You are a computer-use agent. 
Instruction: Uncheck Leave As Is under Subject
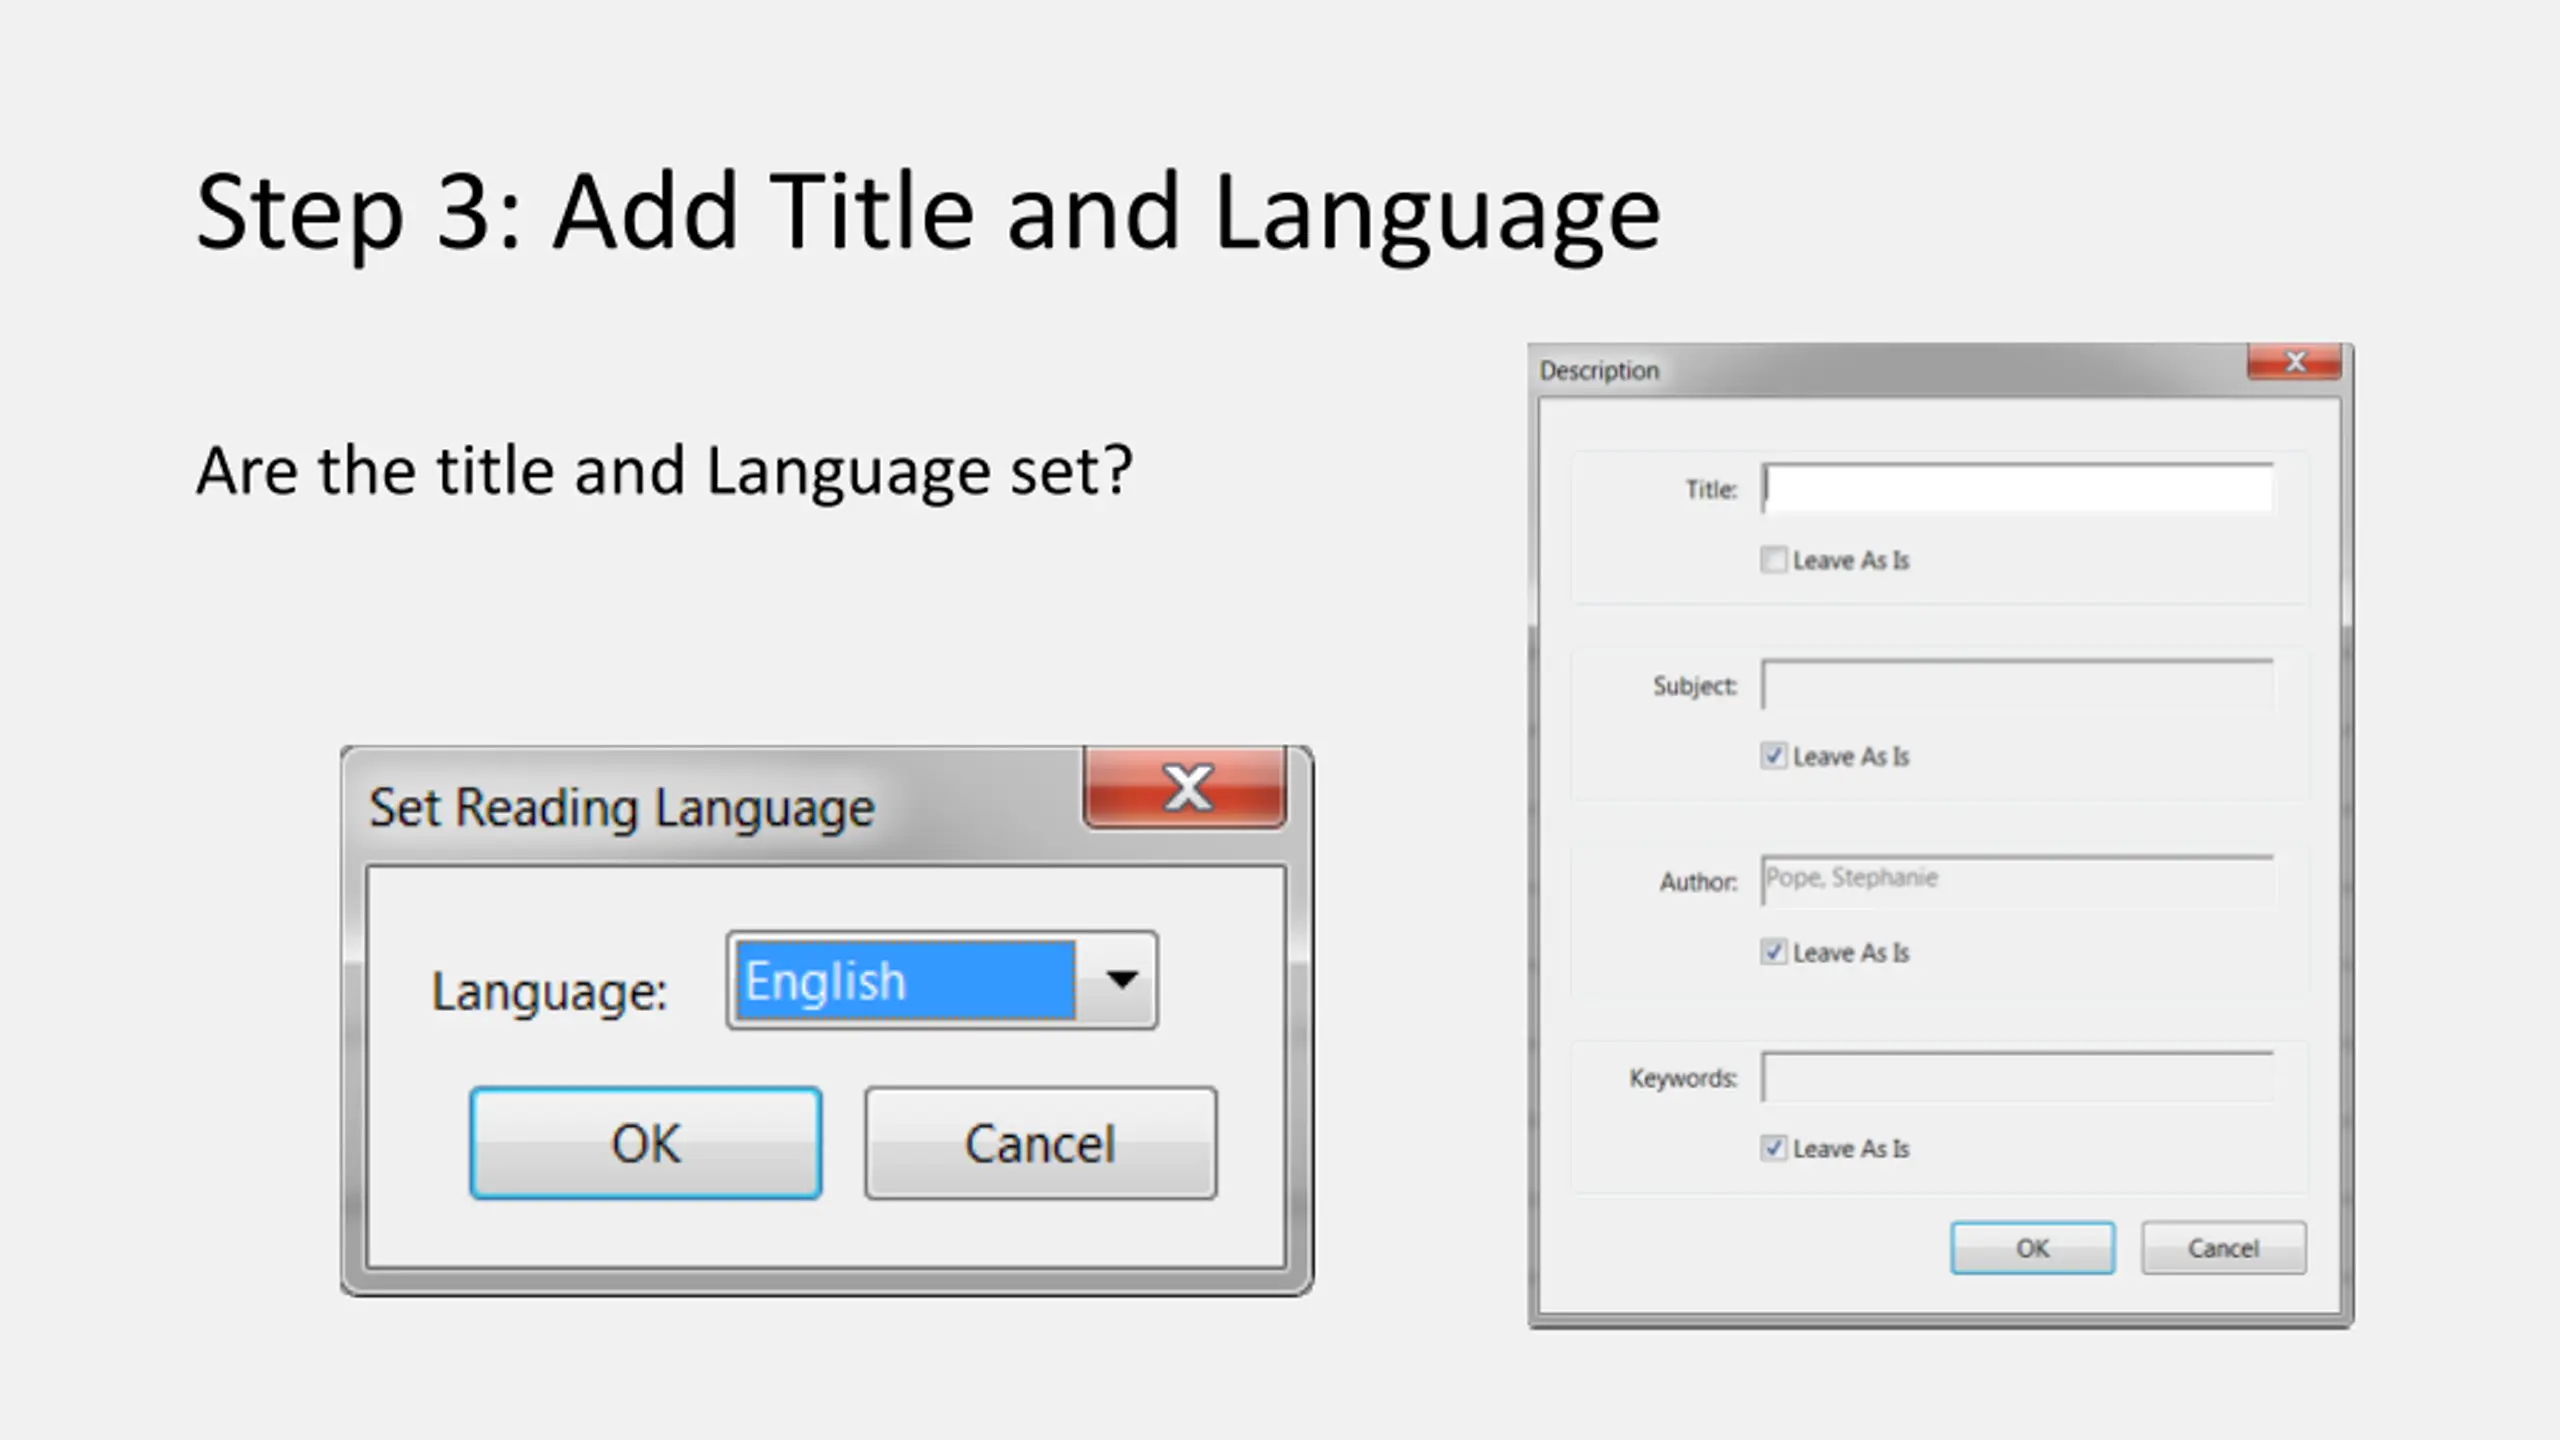(x=1773, y=756)
